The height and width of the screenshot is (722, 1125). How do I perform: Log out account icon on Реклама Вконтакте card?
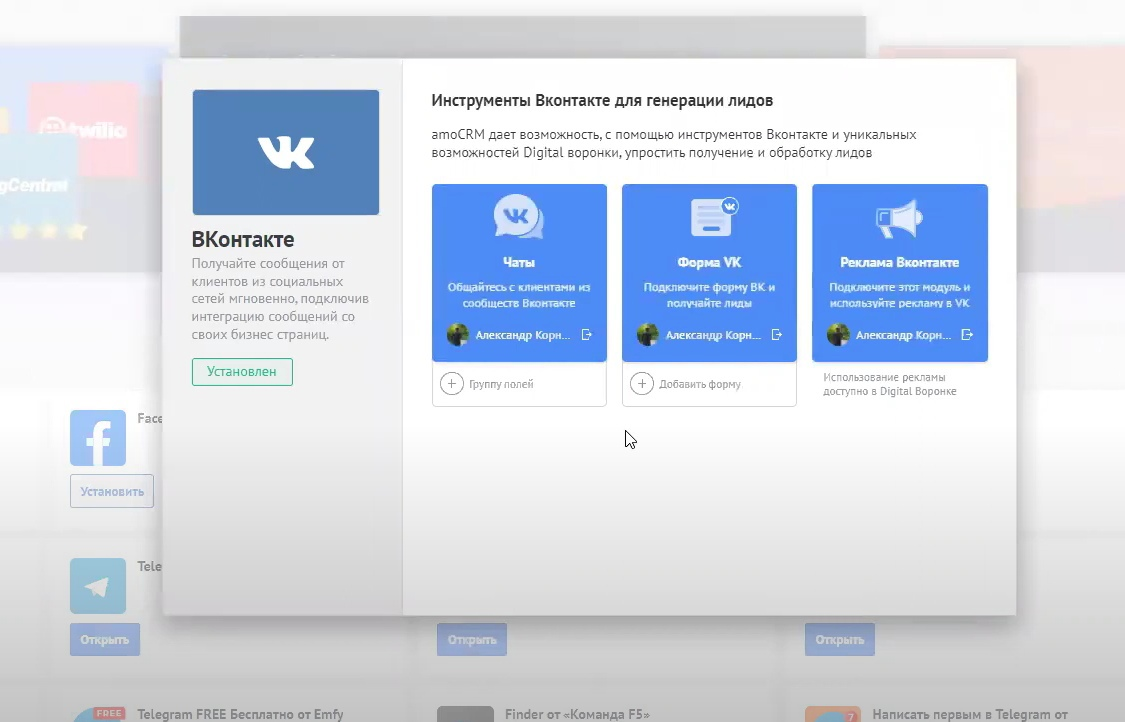coord(967,334)
